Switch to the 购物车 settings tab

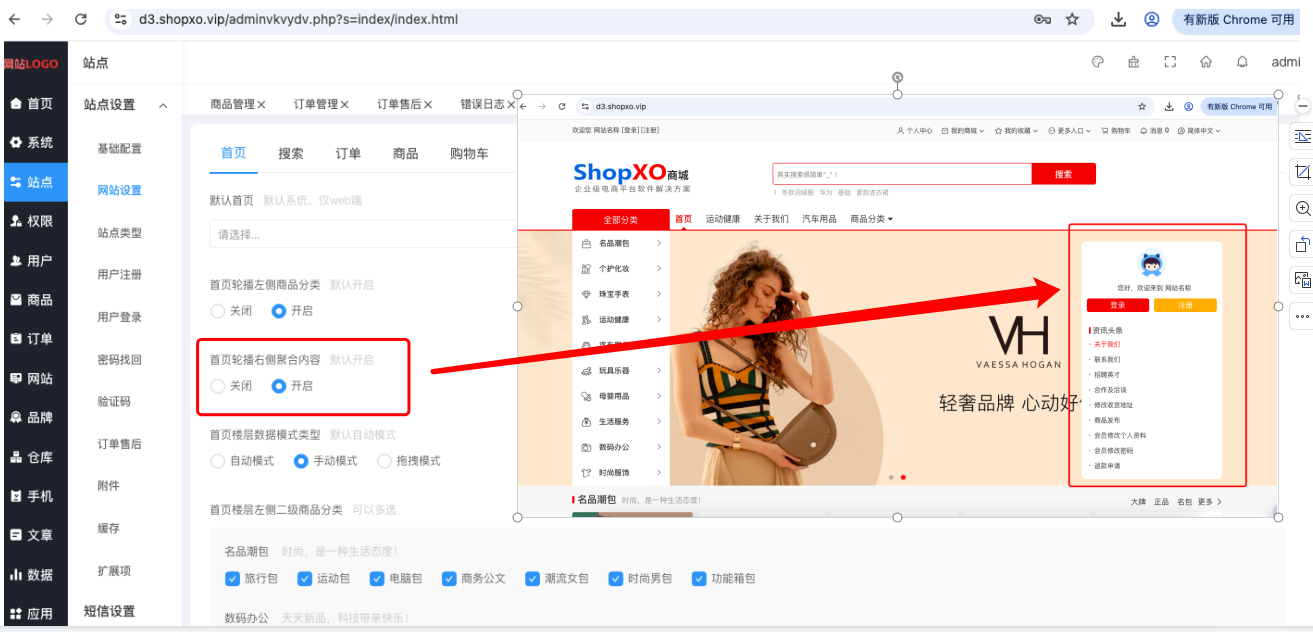pos(469,153)
